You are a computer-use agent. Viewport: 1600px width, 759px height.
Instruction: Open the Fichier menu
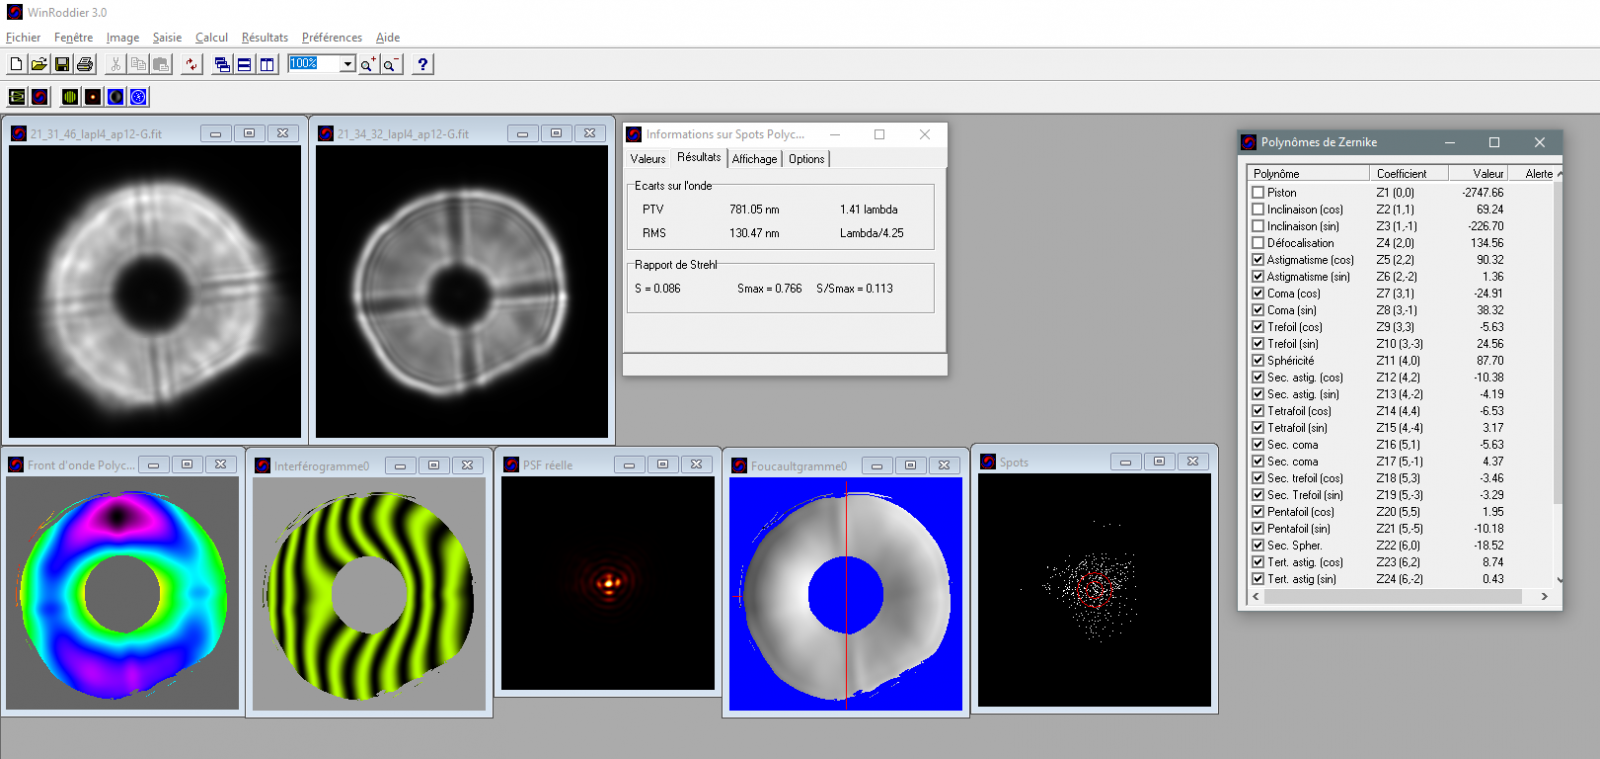coord(23,38)
